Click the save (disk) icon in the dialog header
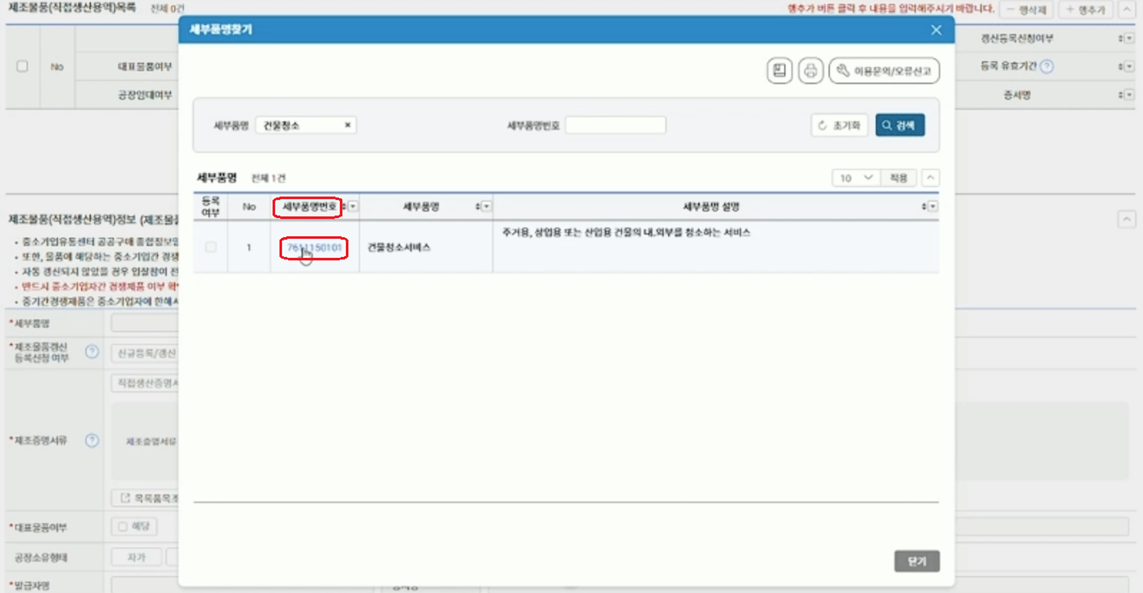Viewport: 1143px width, 593px height. (778, 70)
